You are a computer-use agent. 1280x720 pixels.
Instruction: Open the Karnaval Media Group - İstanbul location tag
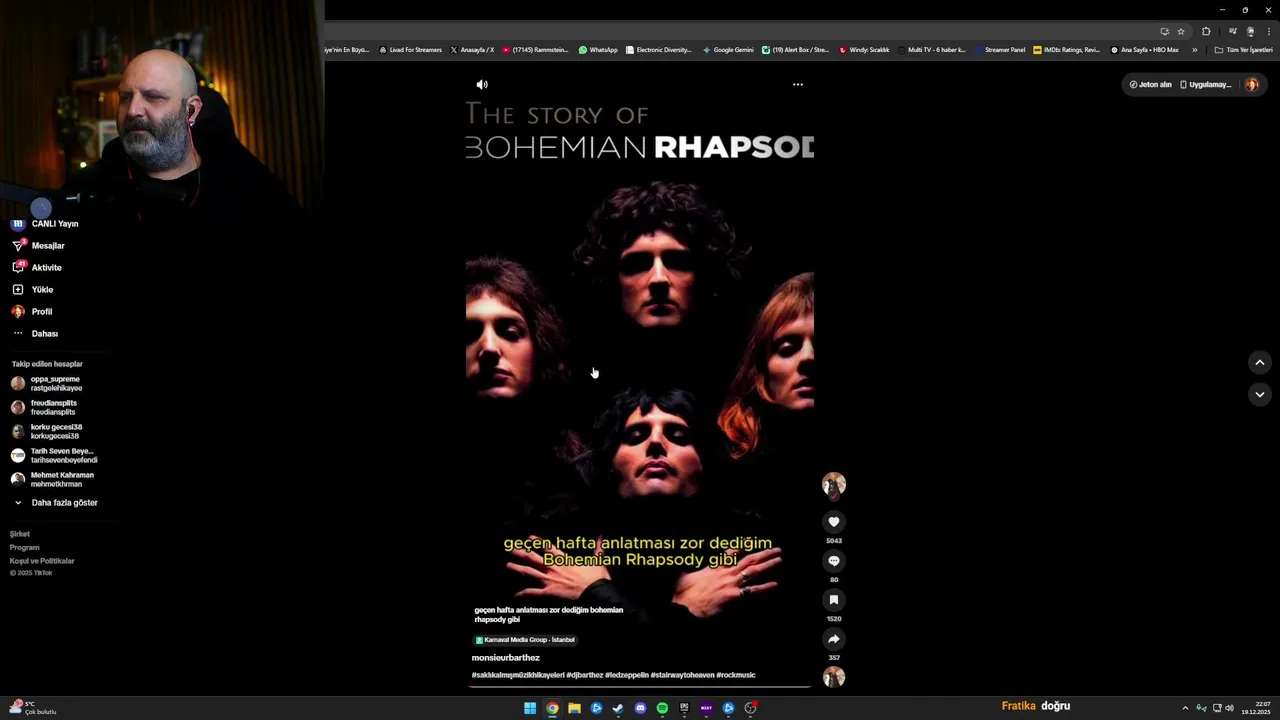[525, 640]
